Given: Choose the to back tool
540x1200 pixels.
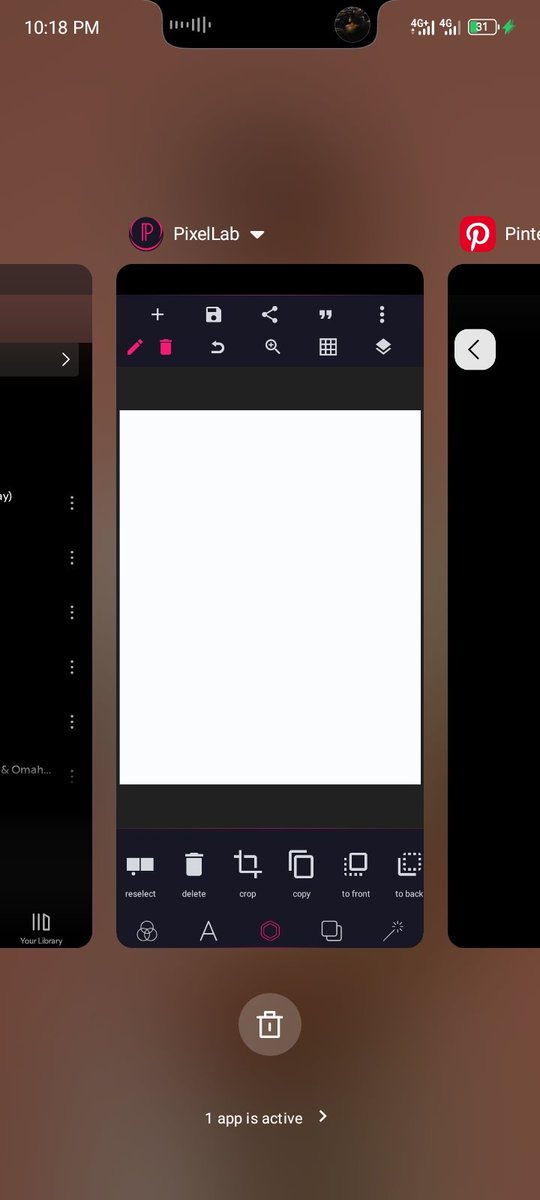Looking at the screenshot, I should [409, 874].
